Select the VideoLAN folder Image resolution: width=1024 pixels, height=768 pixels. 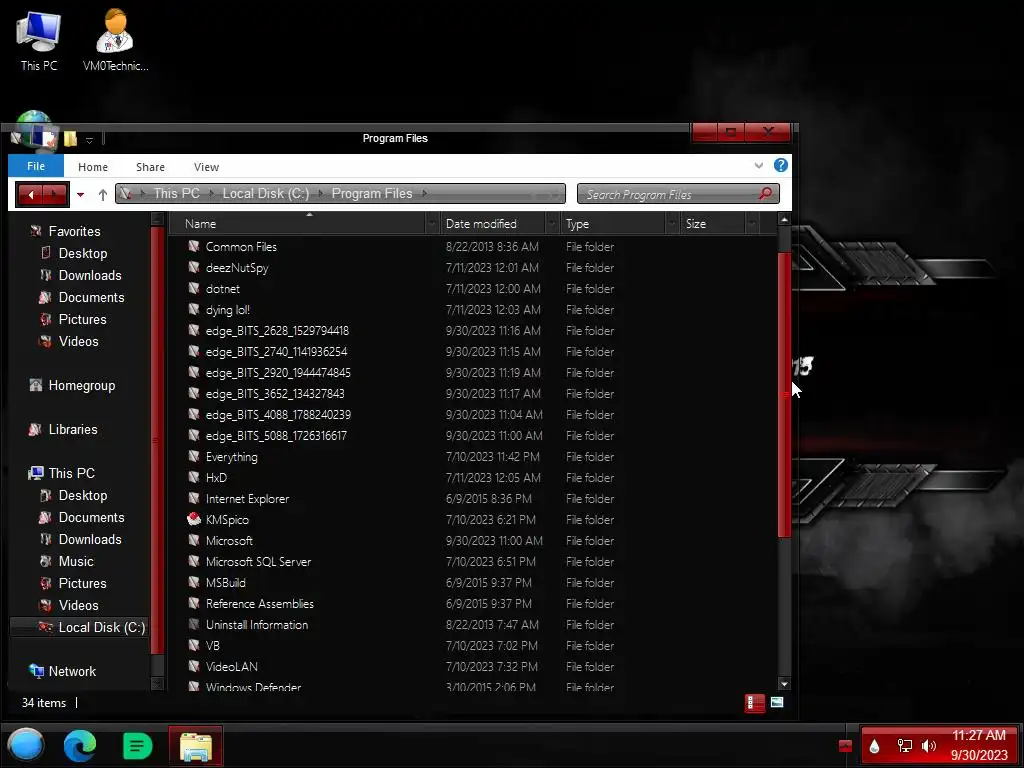tap(231, 666)
